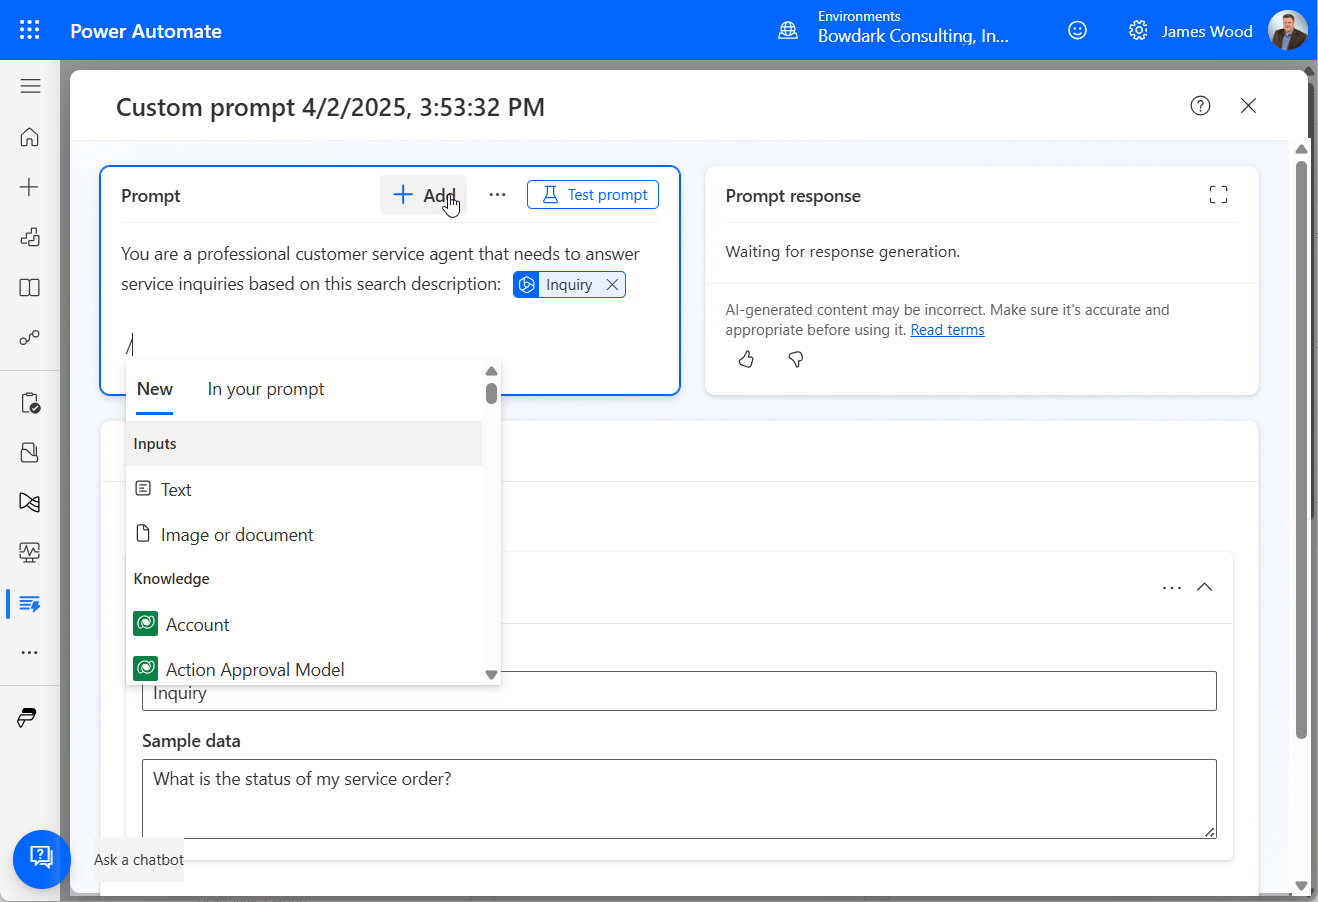
Task: Select Account knowledge source
Action: [x=304, y=625]
